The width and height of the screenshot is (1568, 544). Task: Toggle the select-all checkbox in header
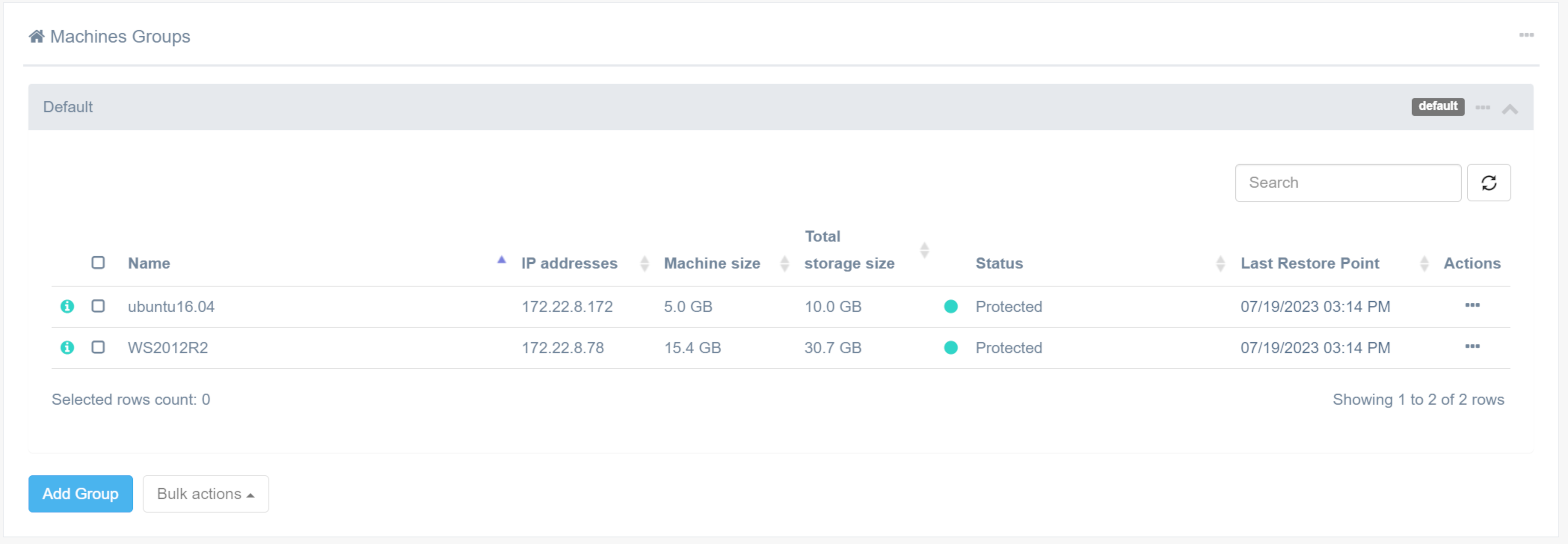click(x=98, y=263)
